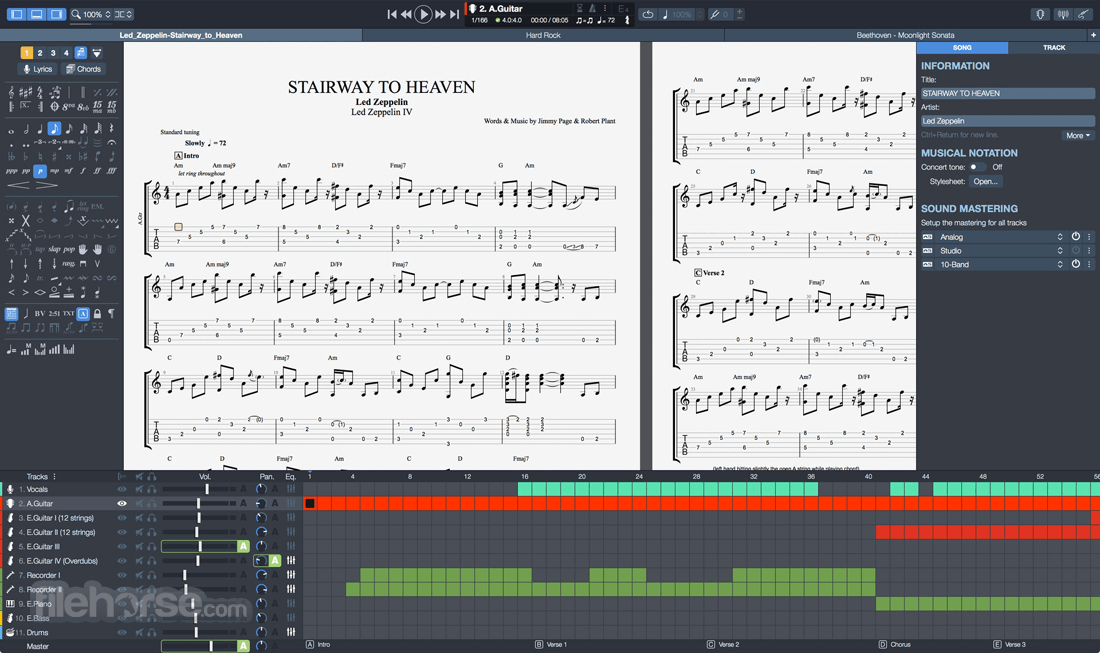Open options for the Analog effect

[1089, 236]
